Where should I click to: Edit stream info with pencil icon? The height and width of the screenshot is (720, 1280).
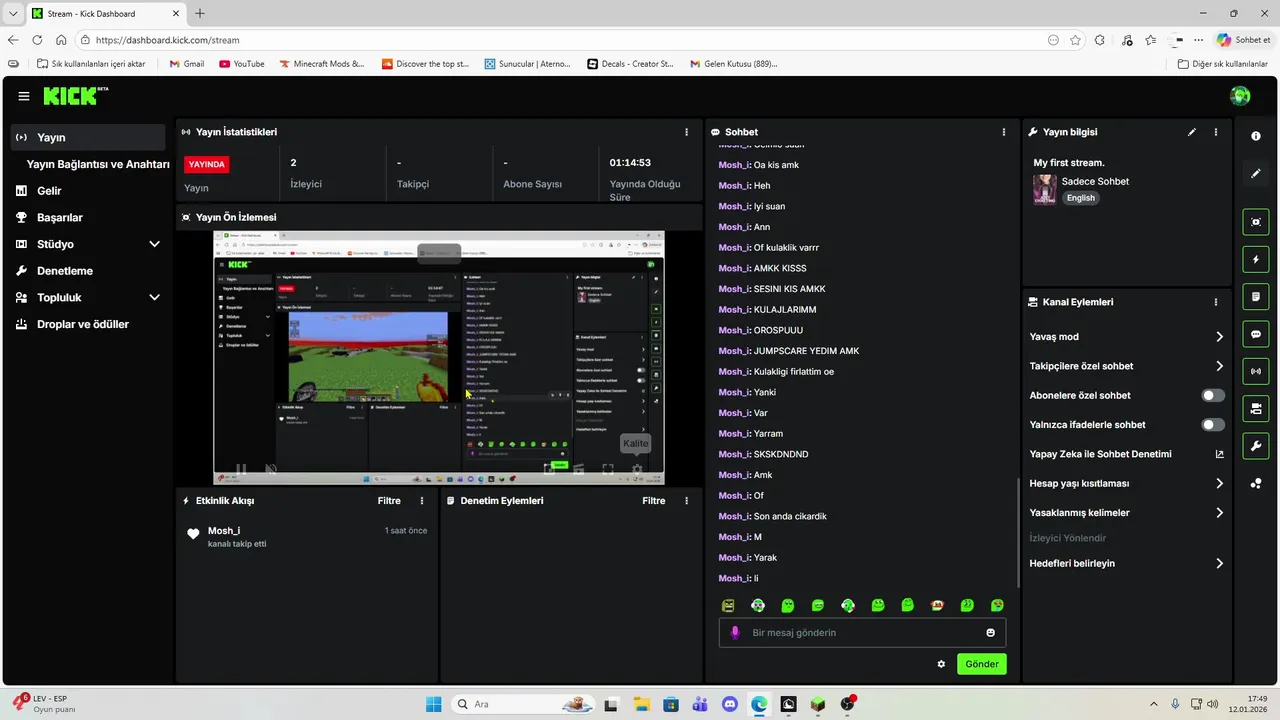1192,132
